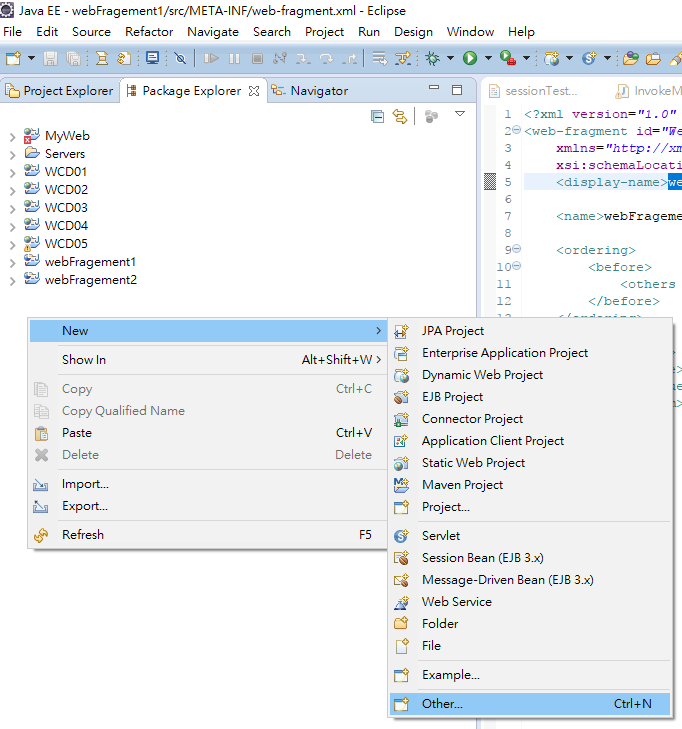
Task: Select Folder in the New submenu
Action: point(530,623)
